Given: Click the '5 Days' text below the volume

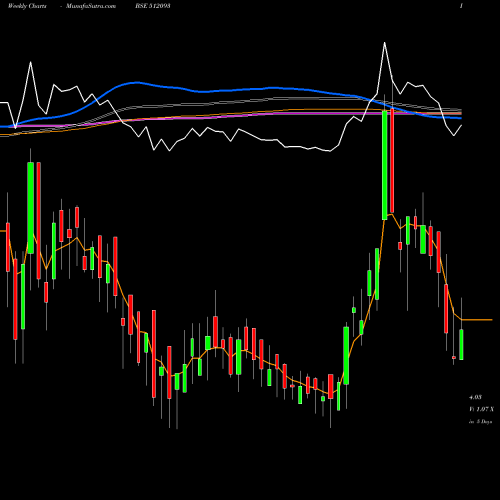Looking at the screenshot, I should (484, 422).
